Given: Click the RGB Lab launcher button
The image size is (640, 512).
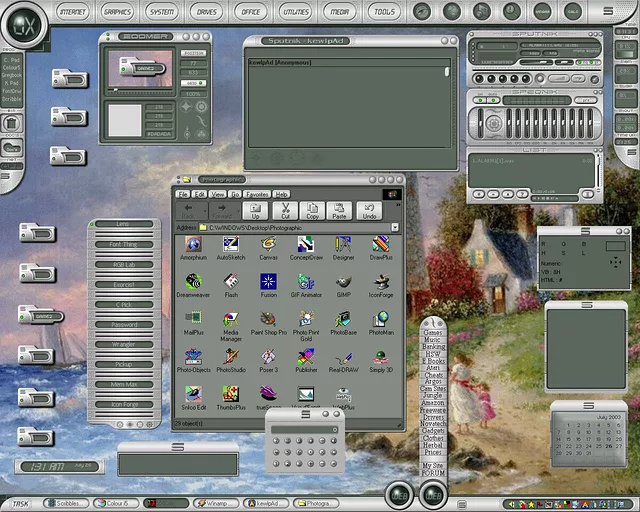Looking at the screenshot, I should [124, 264].
